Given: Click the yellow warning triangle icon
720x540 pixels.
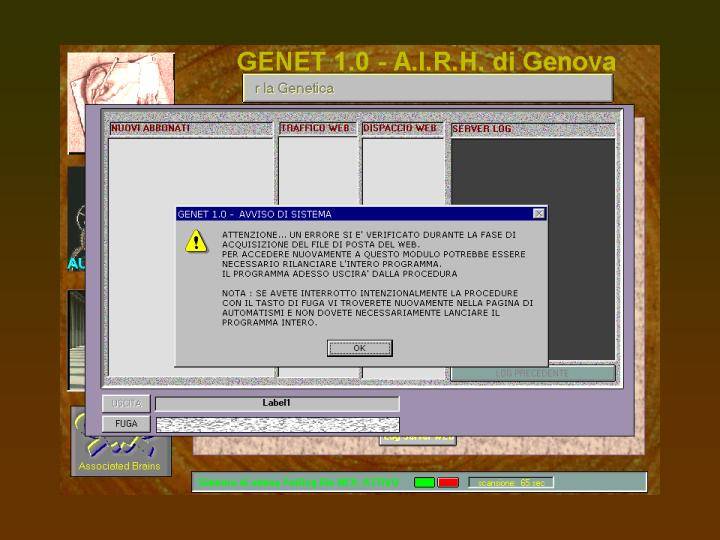Looking at the screenshot, I should click(196, 241).
